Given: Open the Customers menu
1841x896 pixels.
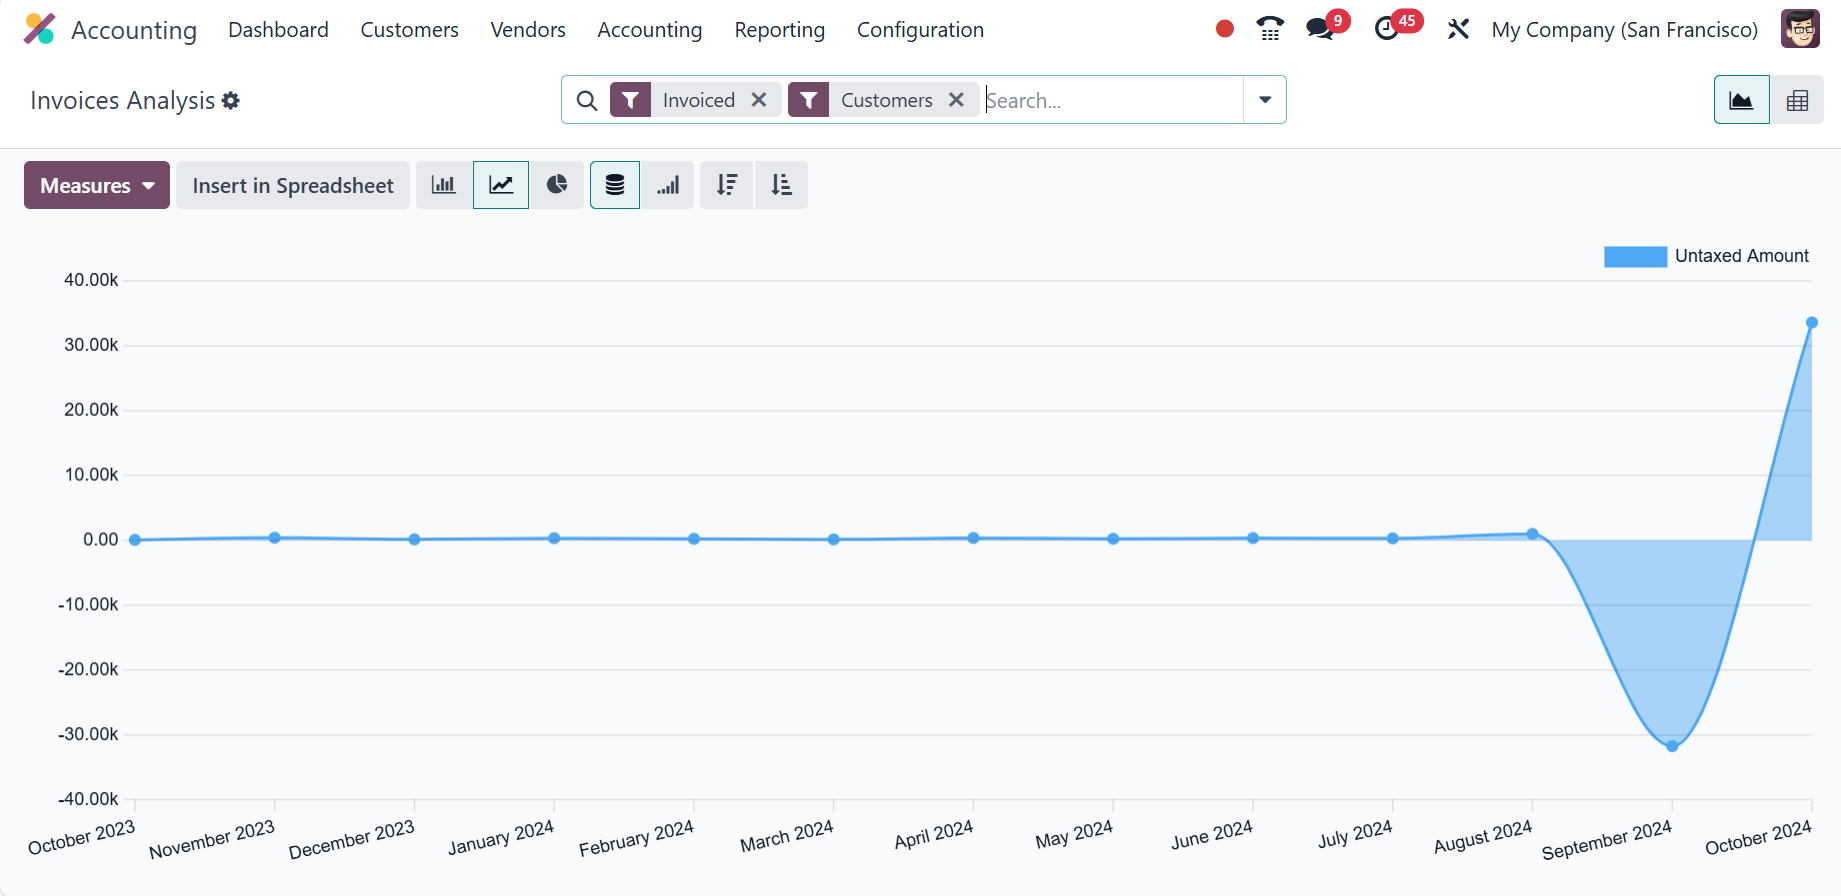Looking at the screenshot, I should tap(409, 29).
